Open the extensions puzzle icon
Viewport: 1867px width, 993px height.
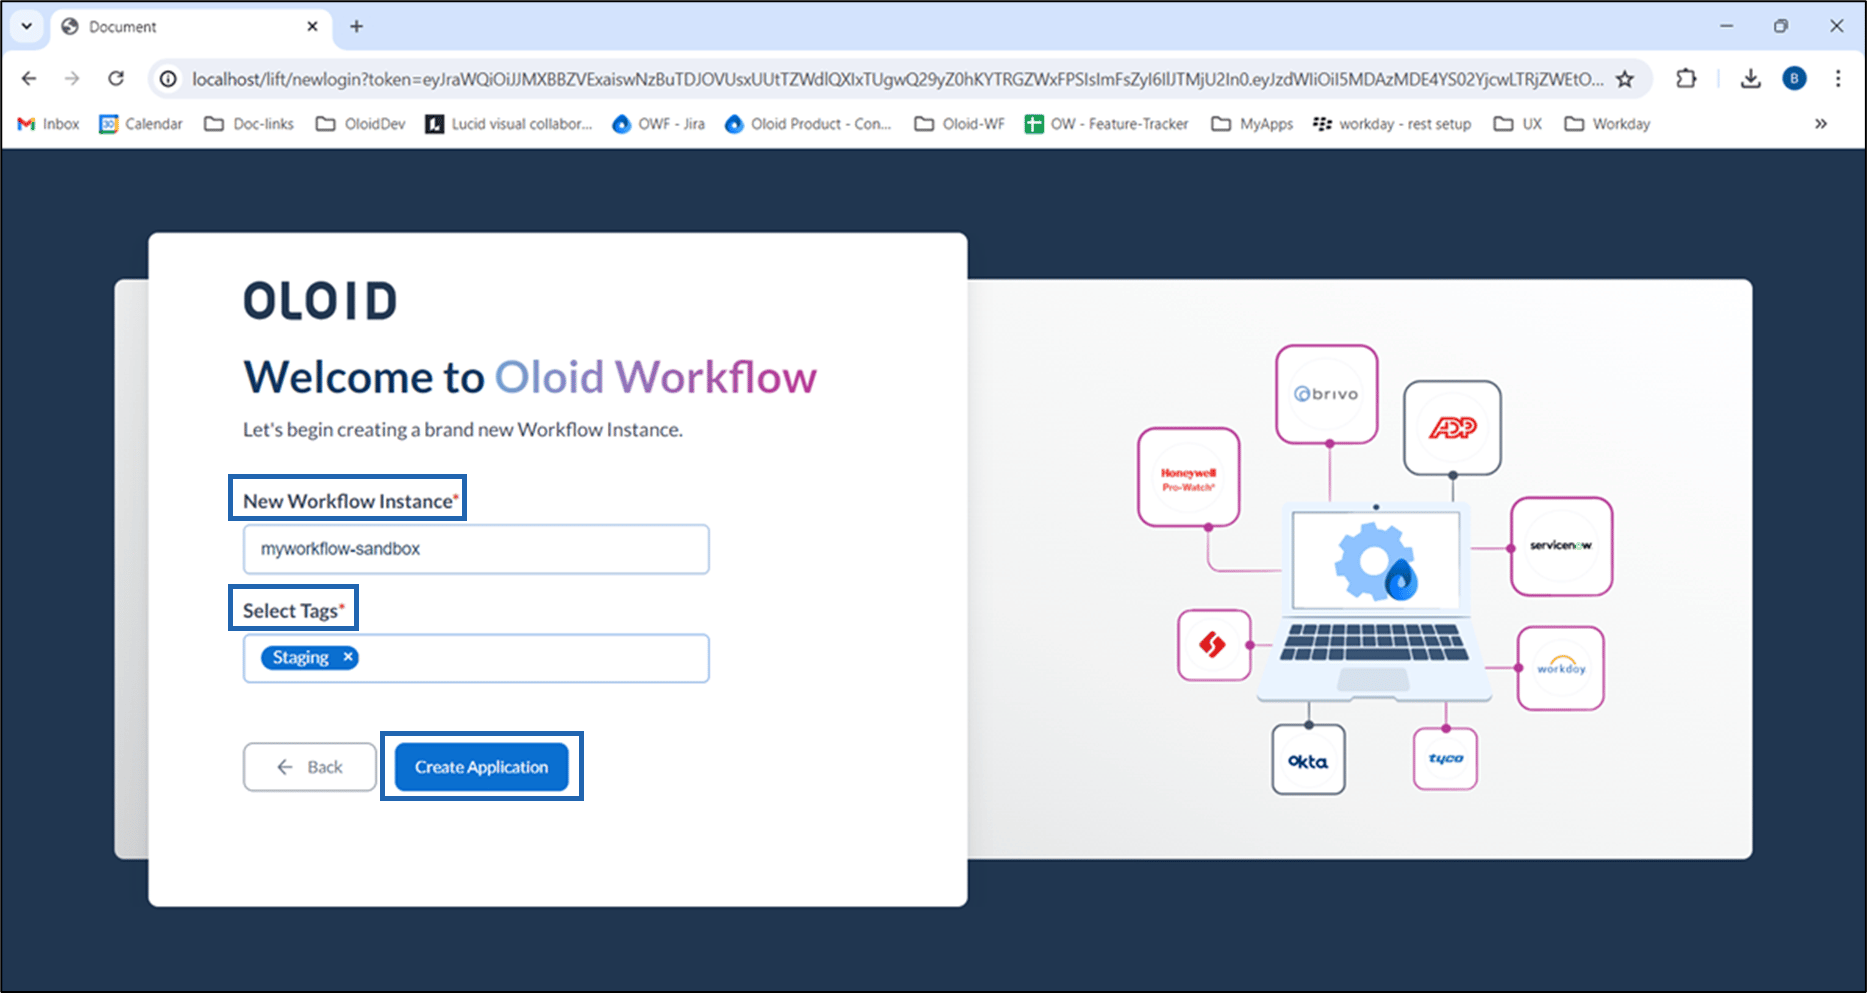tap(1686, 78)
